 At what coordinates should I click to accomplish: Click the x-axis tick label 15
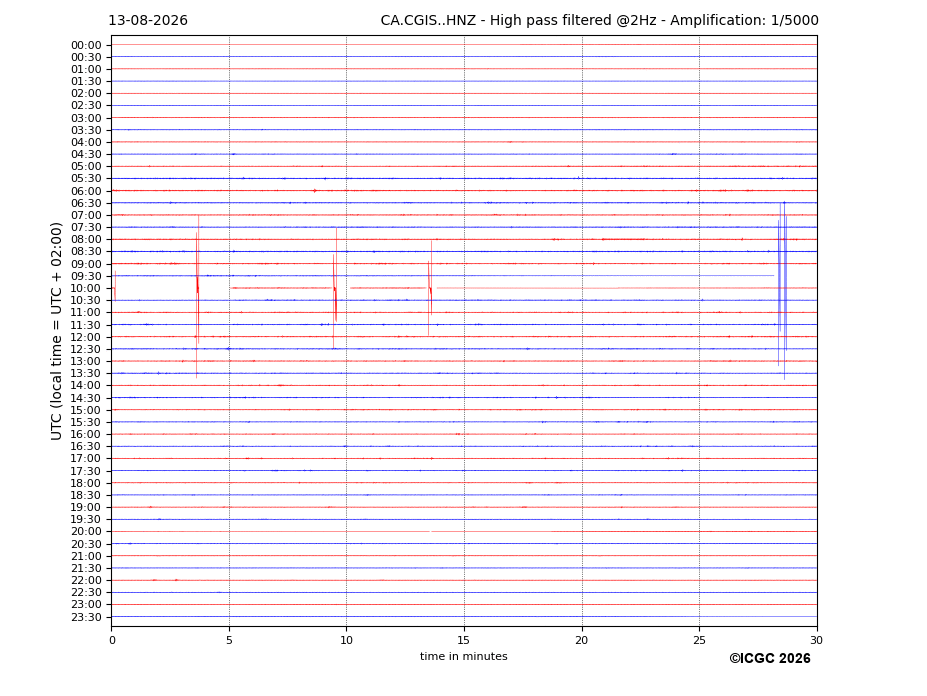click(464, 640)
